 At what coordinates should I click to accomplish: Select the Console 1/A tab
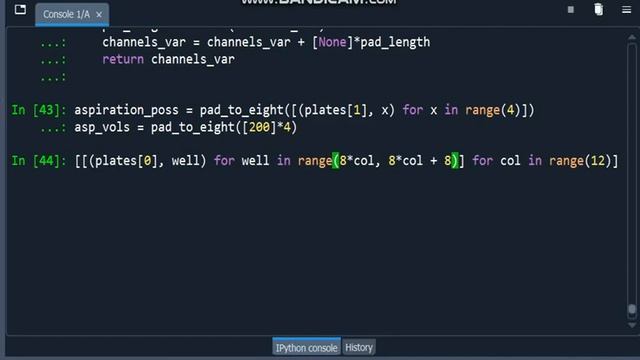coord(72,14)
